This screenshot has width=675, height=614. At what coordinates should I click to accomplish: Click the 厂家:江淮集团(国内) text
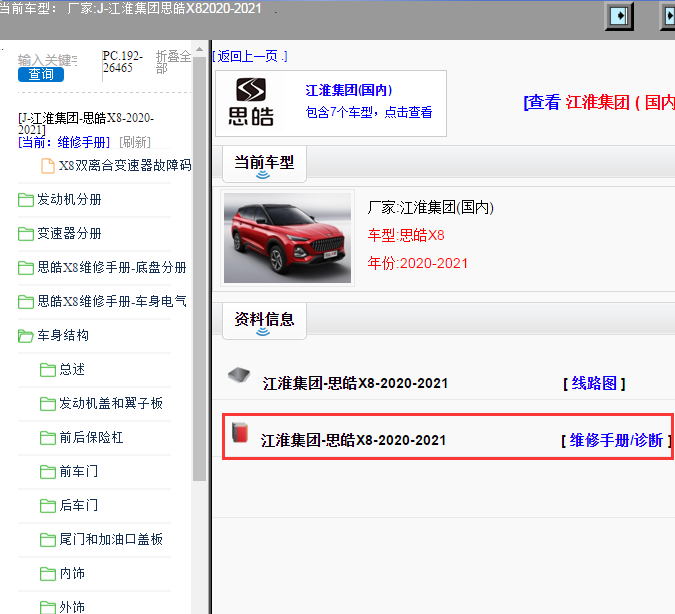coord(430,208)
